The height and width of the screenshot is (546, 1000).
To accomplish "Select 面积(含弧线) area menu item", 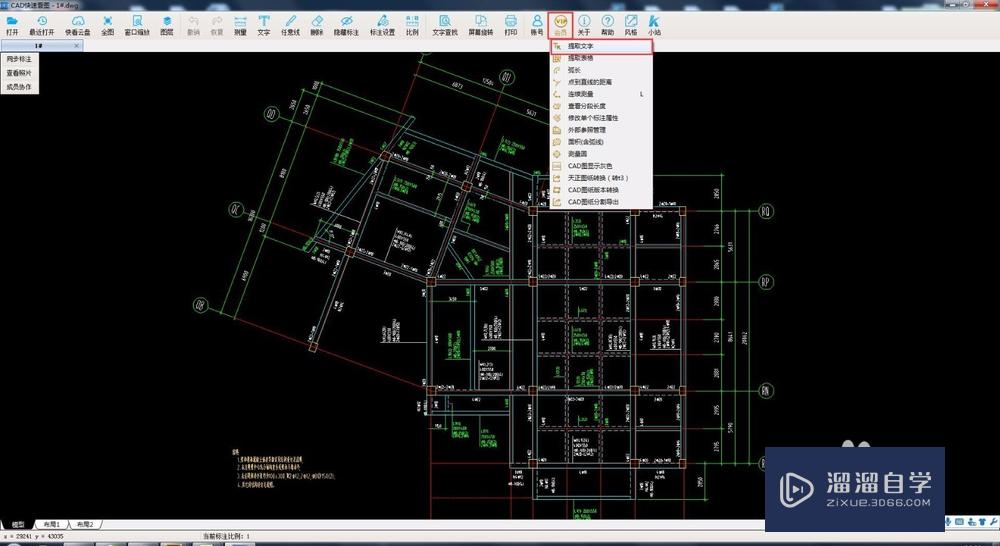I will click(601, 142).
